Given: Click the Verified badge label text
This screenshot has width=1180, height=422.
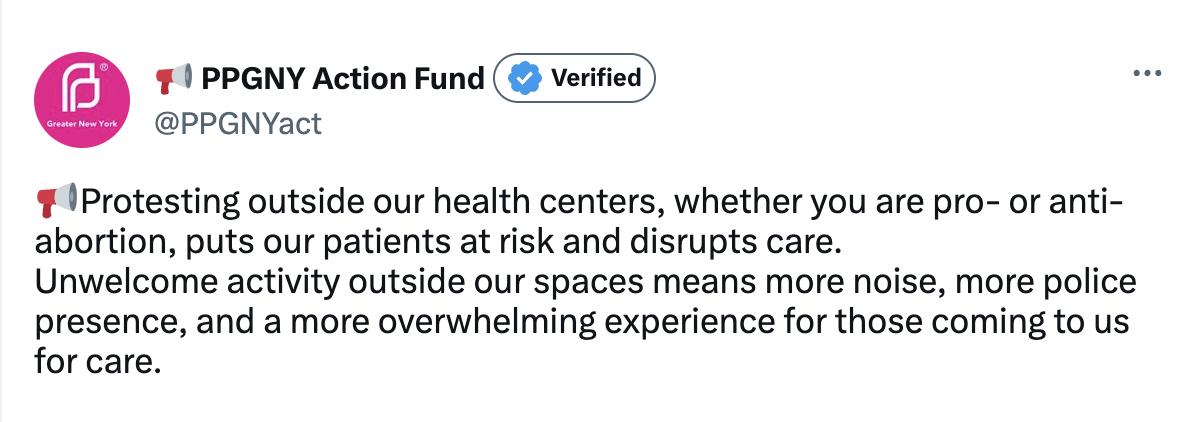Looking at the screenshot, I should (x=596, y=77).
